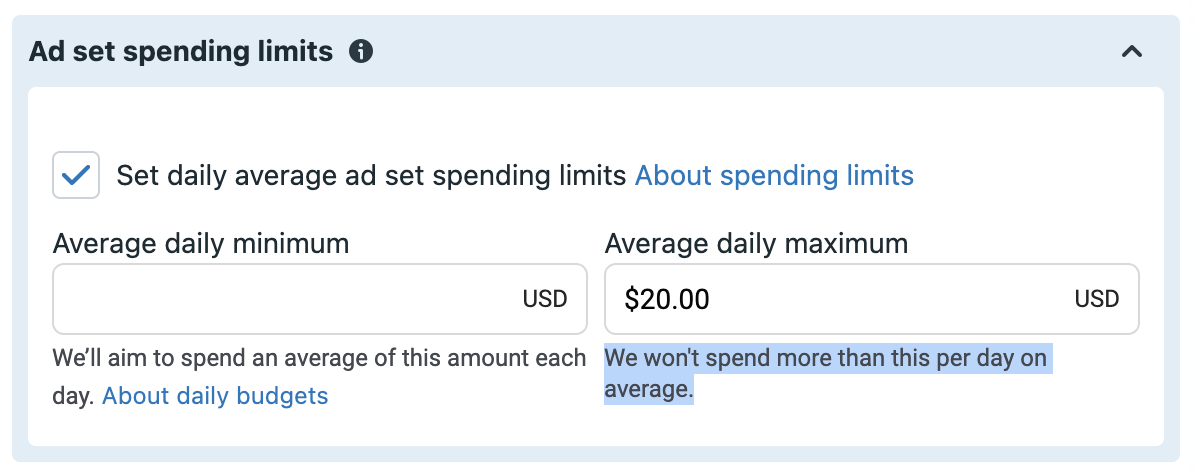Focus the Average daily maximum field
Image resolution: width=1194 pixels, height=476 pixels.
coord(872,299)
